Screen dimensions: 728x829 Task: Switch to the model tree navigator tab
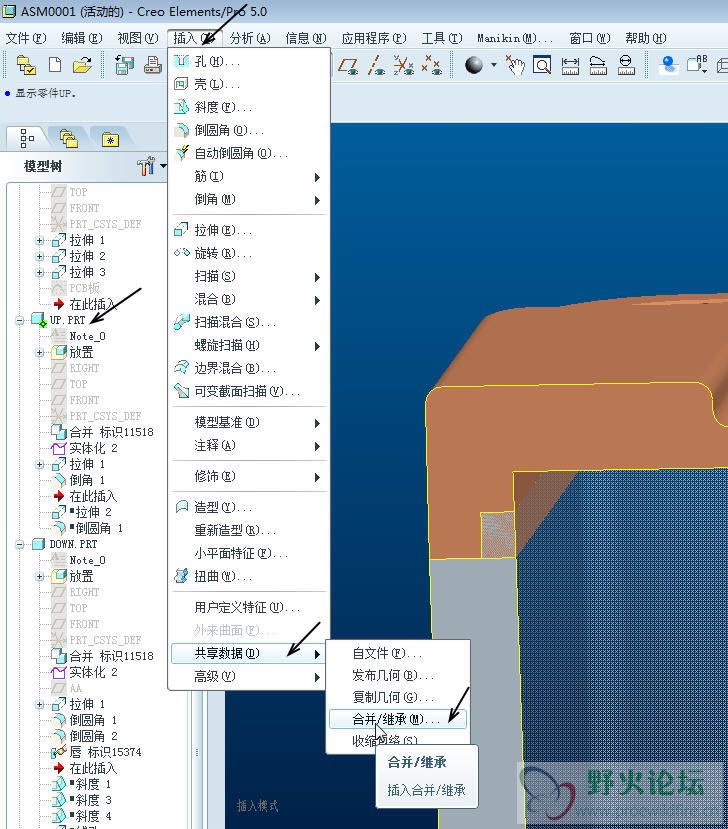point(27,139)
